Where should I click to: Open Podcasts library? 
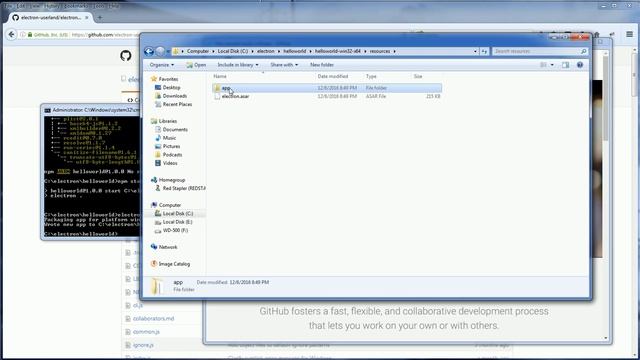[172, 155]
